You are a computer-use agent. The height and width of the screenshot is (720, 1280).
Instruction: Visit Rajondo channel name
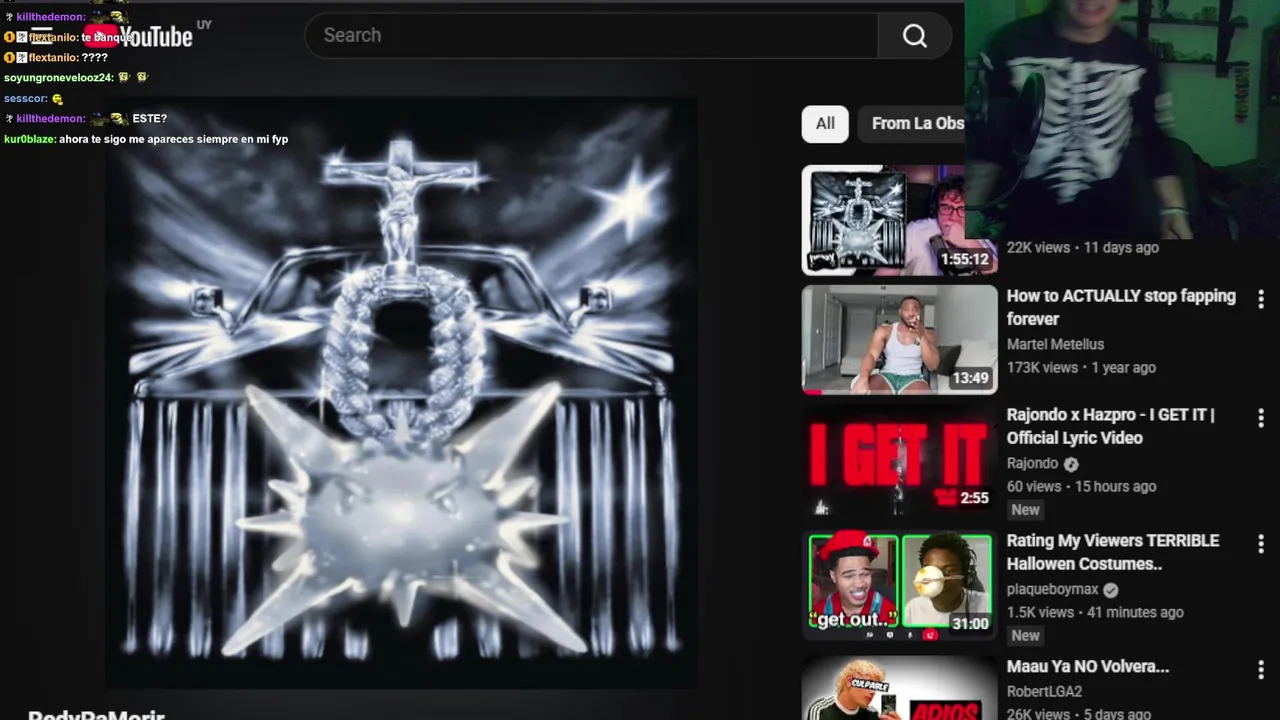pos(1032,464)
